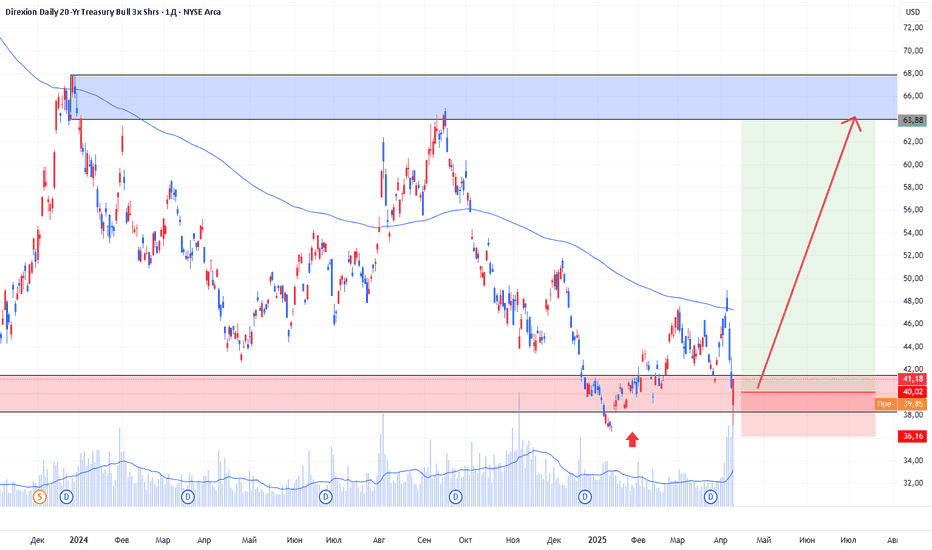Screen dimensions: 932x550
Task: Click the orange S split marker
Action: click(x=40, y=496)
